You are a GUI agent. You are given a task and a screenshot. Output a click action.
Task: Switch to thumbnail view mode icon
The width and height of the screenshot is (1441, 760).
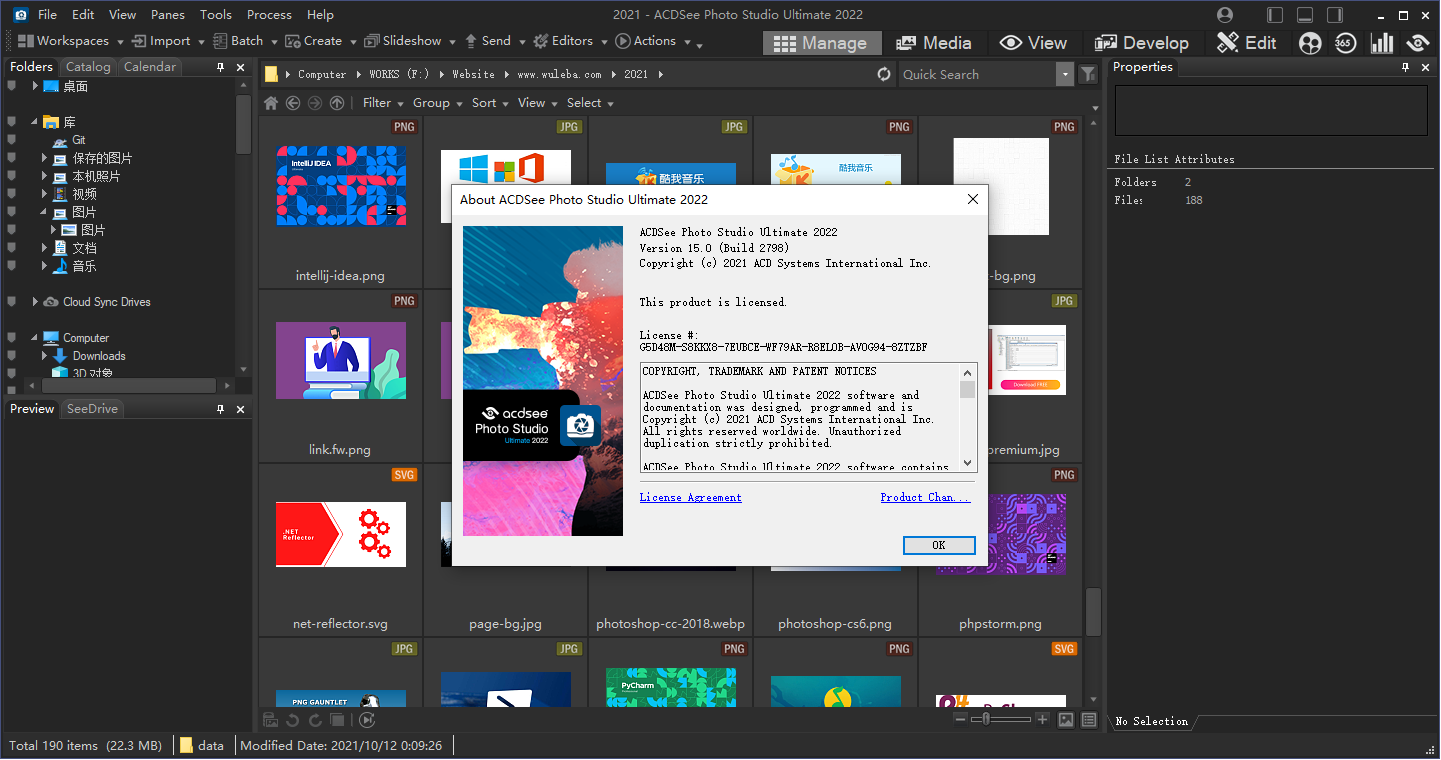(1066, 720)
